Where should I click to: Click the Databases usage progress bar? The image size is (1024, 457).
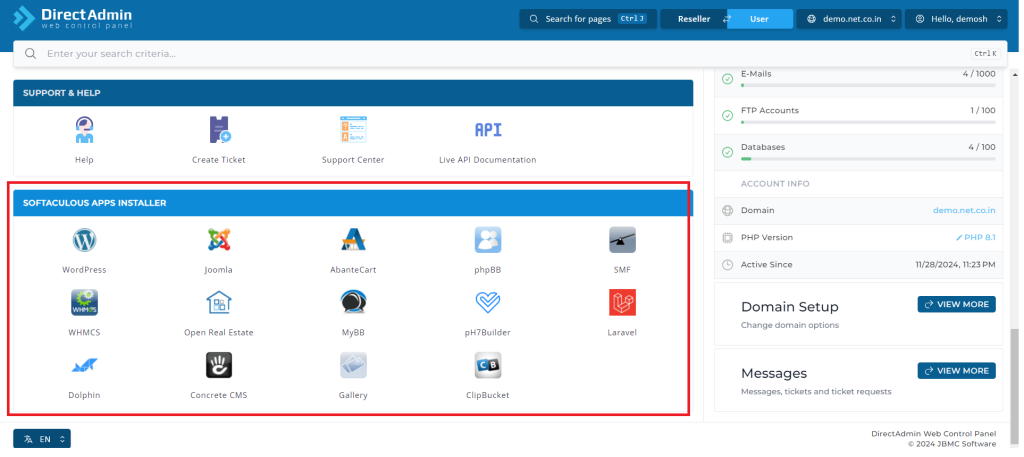868,159
